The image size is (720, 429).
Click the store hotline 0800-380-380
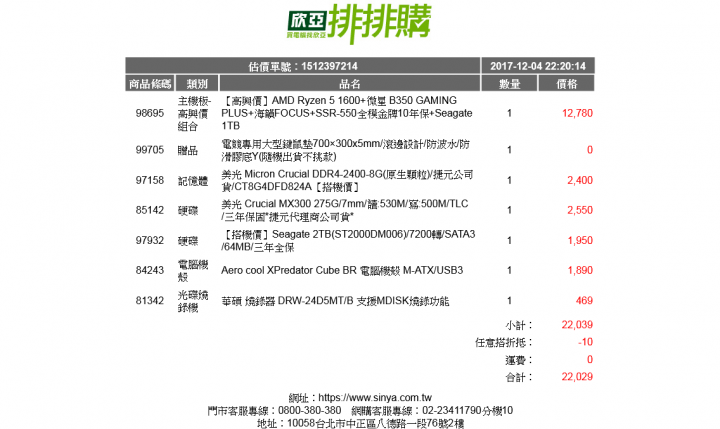(x=309, y=410)
